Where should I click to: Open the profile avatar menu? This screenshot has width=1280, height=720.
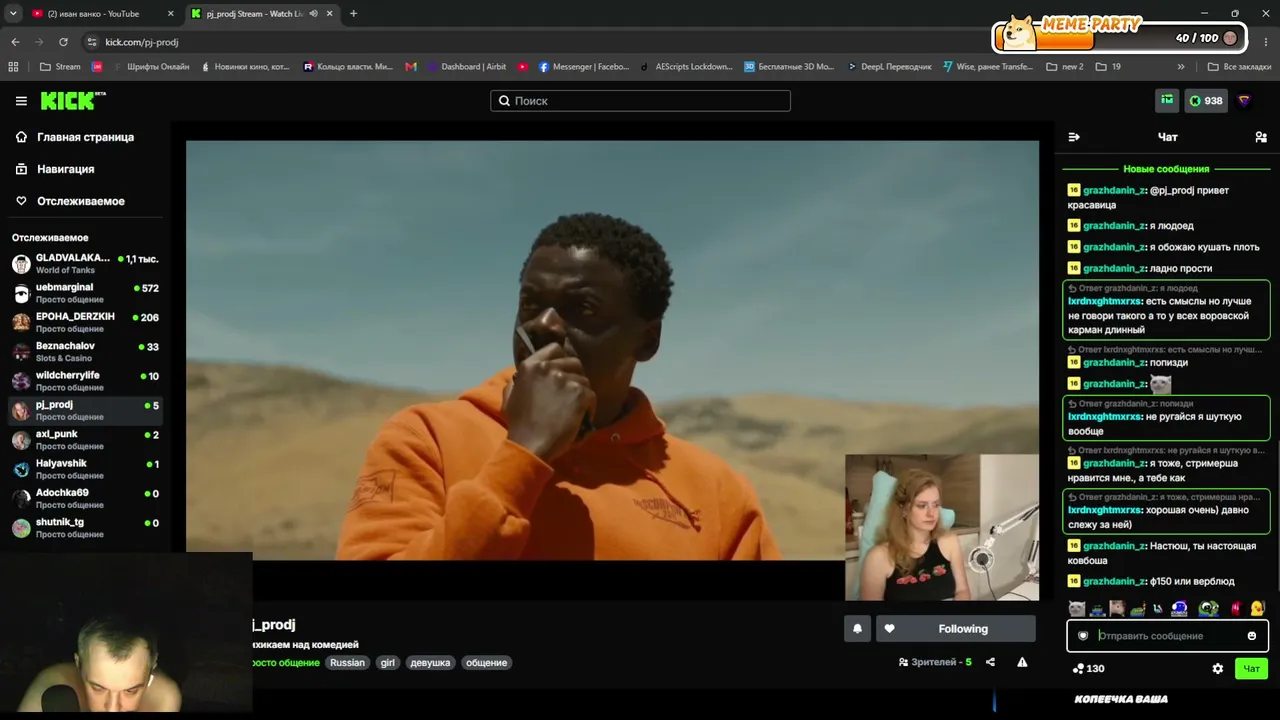tap(1245, 100)
